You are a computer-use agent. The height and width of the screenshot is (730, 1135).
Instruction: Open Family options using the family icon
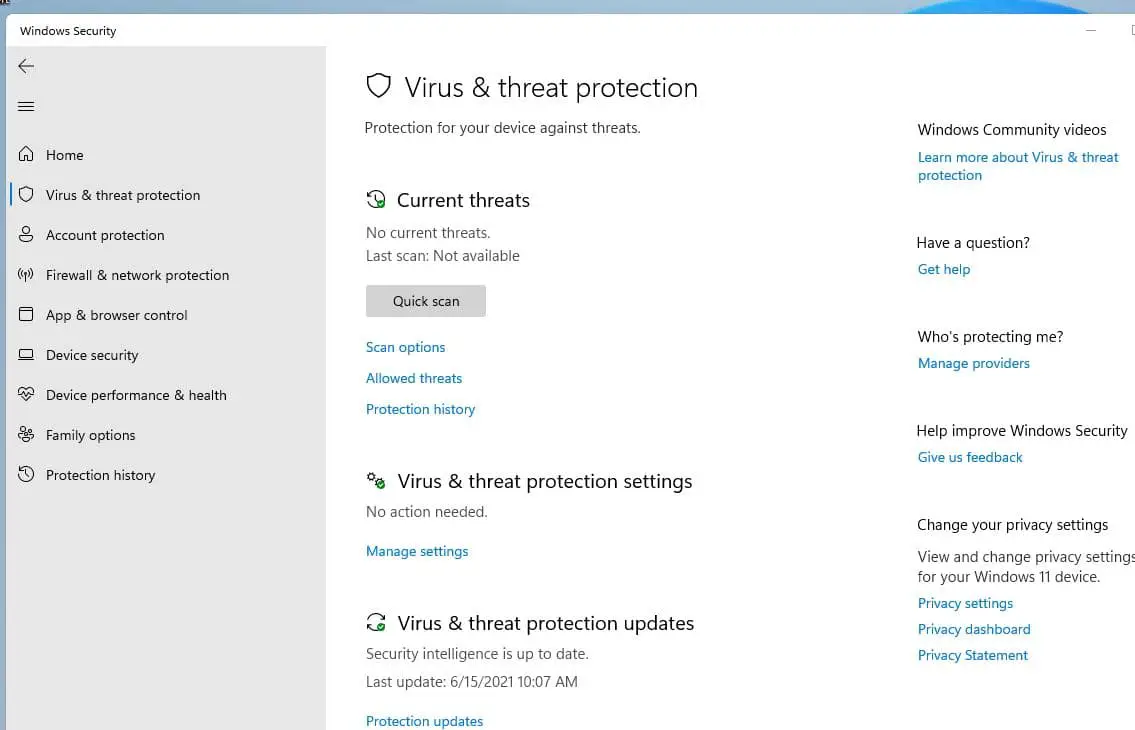coord(26,435)
